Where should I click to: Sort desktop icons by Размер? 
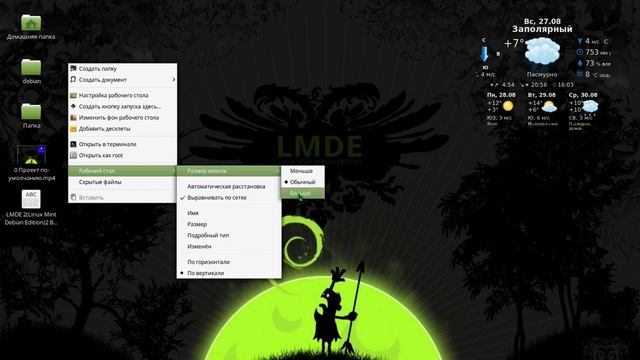pyautogui.click(x=229, y=224)
